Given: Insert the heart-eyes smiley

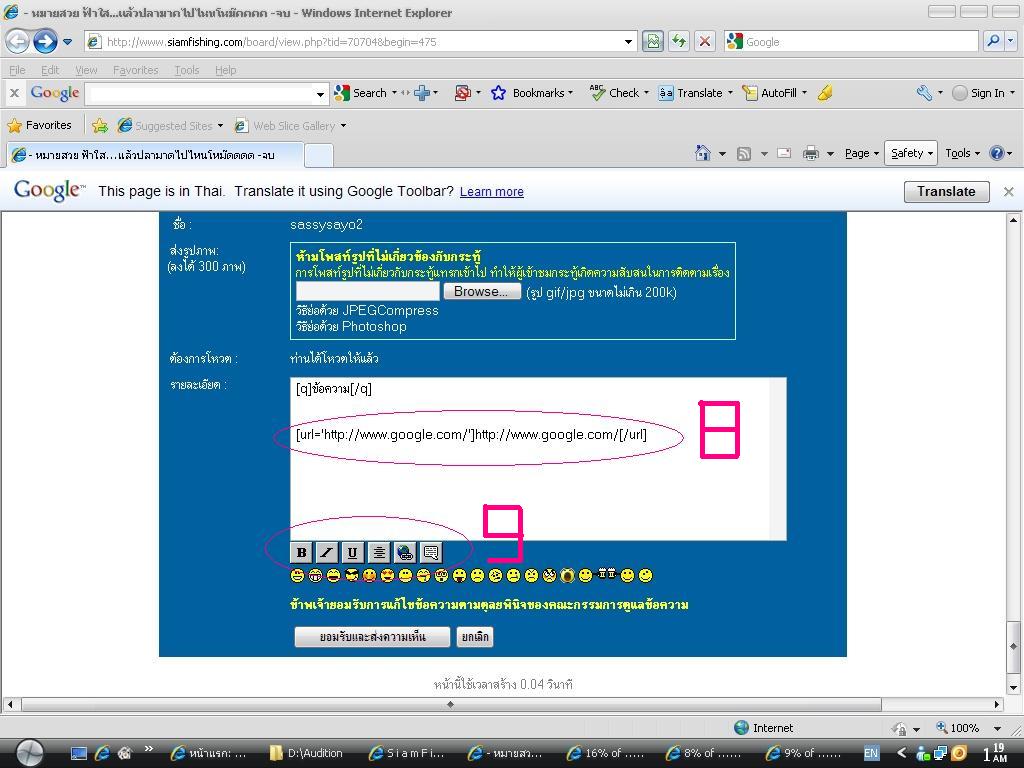Looking at the screenshot, I should pos(387,575).
